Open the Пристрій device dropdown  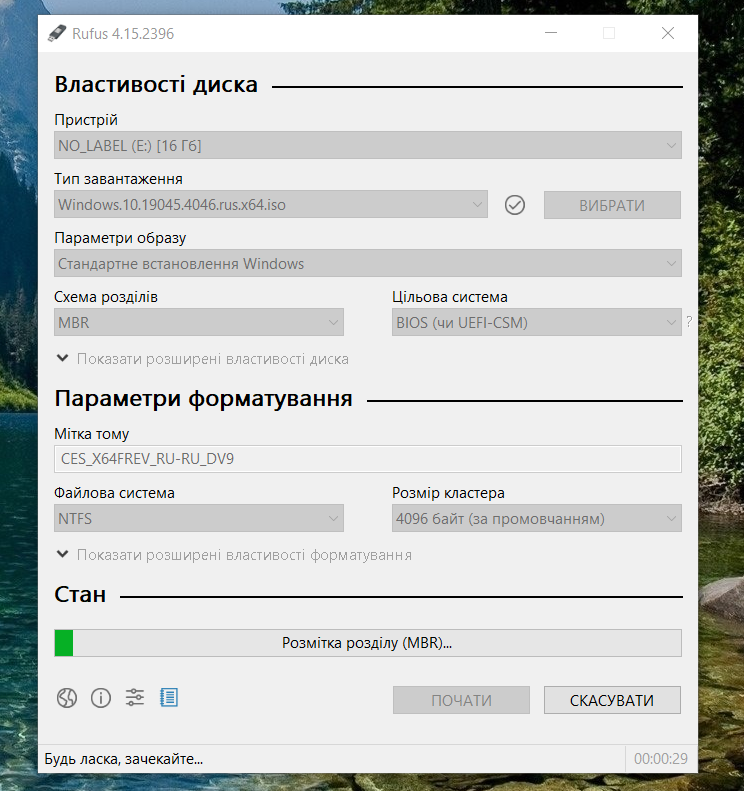(368, 145)
